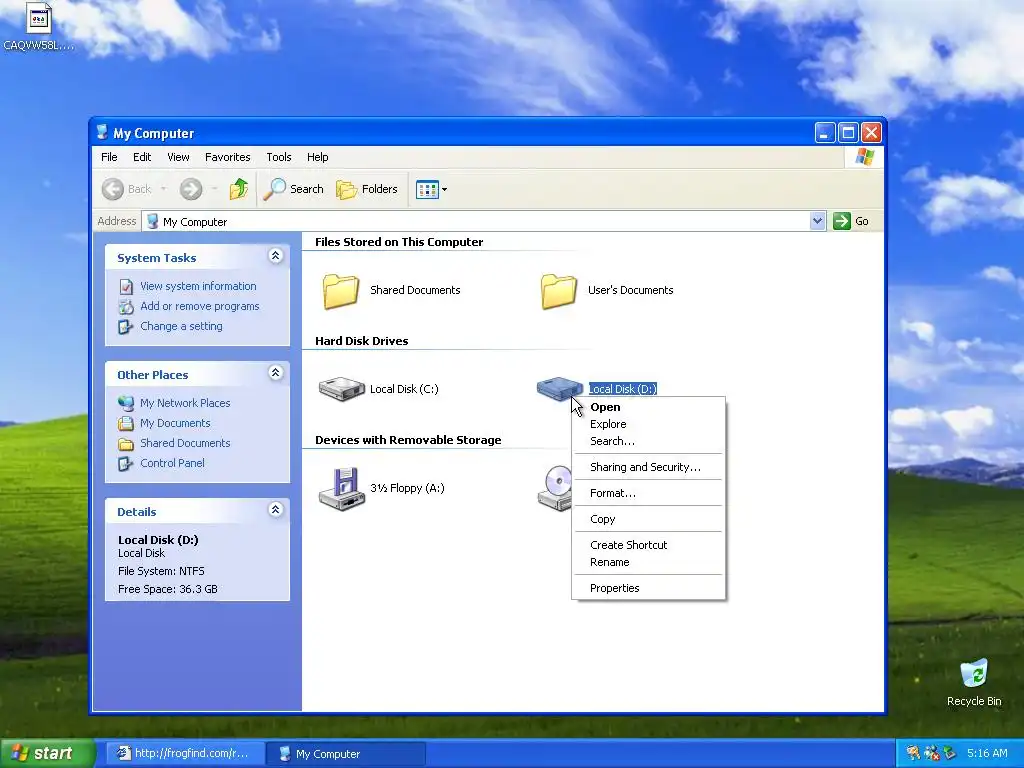Choose Open in the context menu
The height and width of the screenshot is (768, 1024).
pos(648,407)
